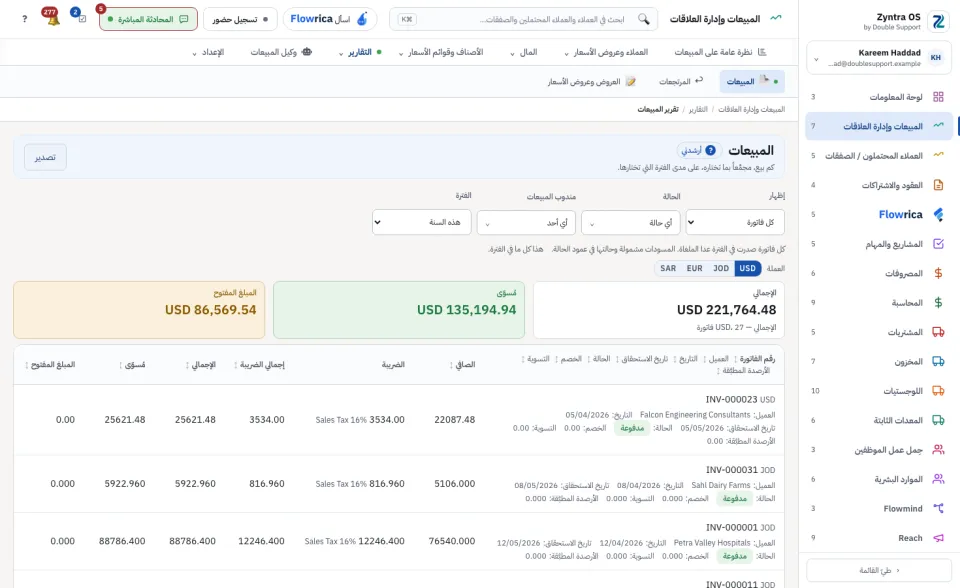Click the أرشدني guide button
Image resolution: width=960 pixels, height=588 pixels.
point(699,150)
